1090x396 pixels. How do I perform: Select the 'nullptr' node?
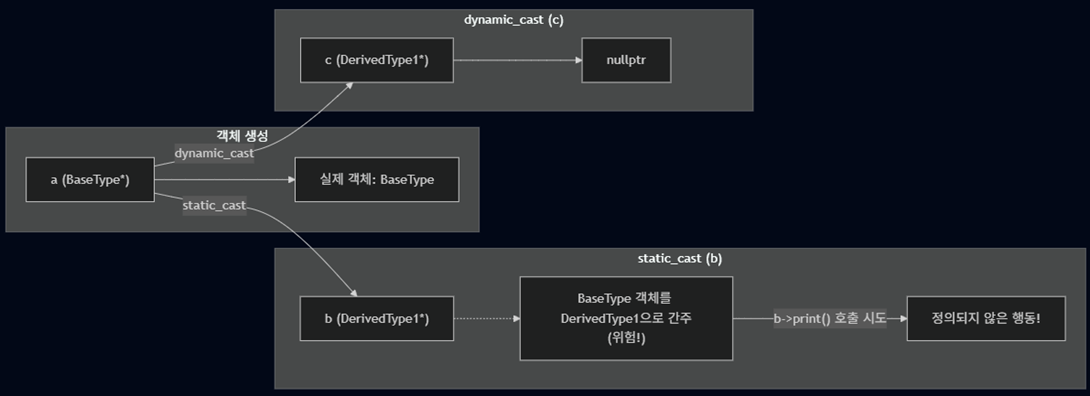[x=626, y=60]
